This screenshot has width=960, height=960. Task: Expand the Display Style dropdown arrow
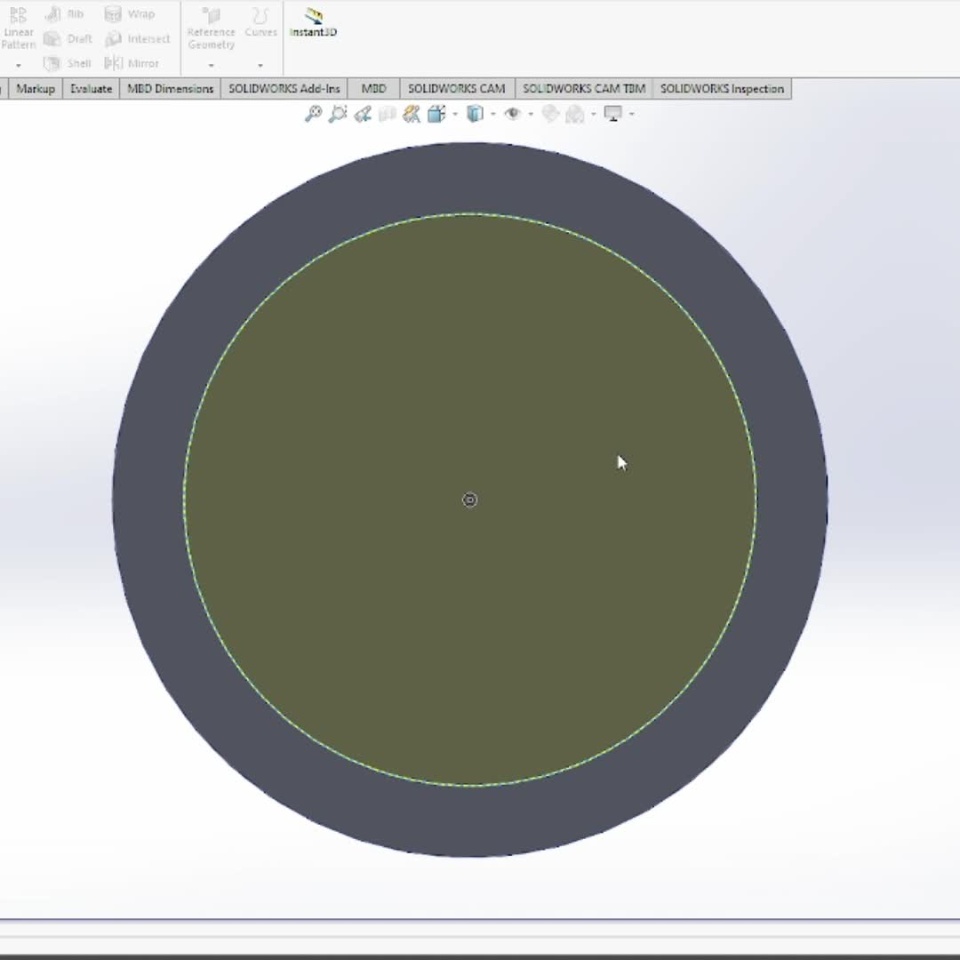[493, 114]
